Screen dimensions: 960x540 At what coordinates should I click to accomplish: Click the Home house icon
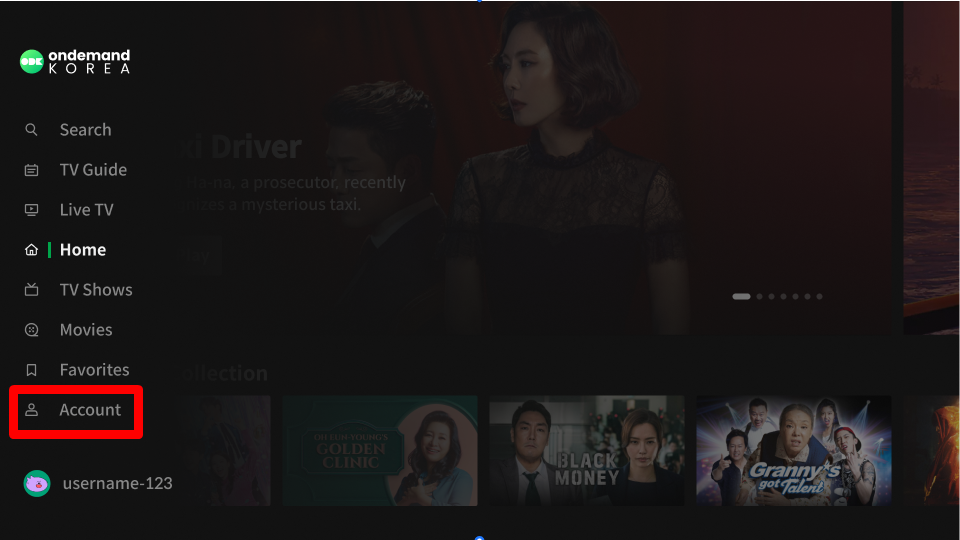[31, 250]
